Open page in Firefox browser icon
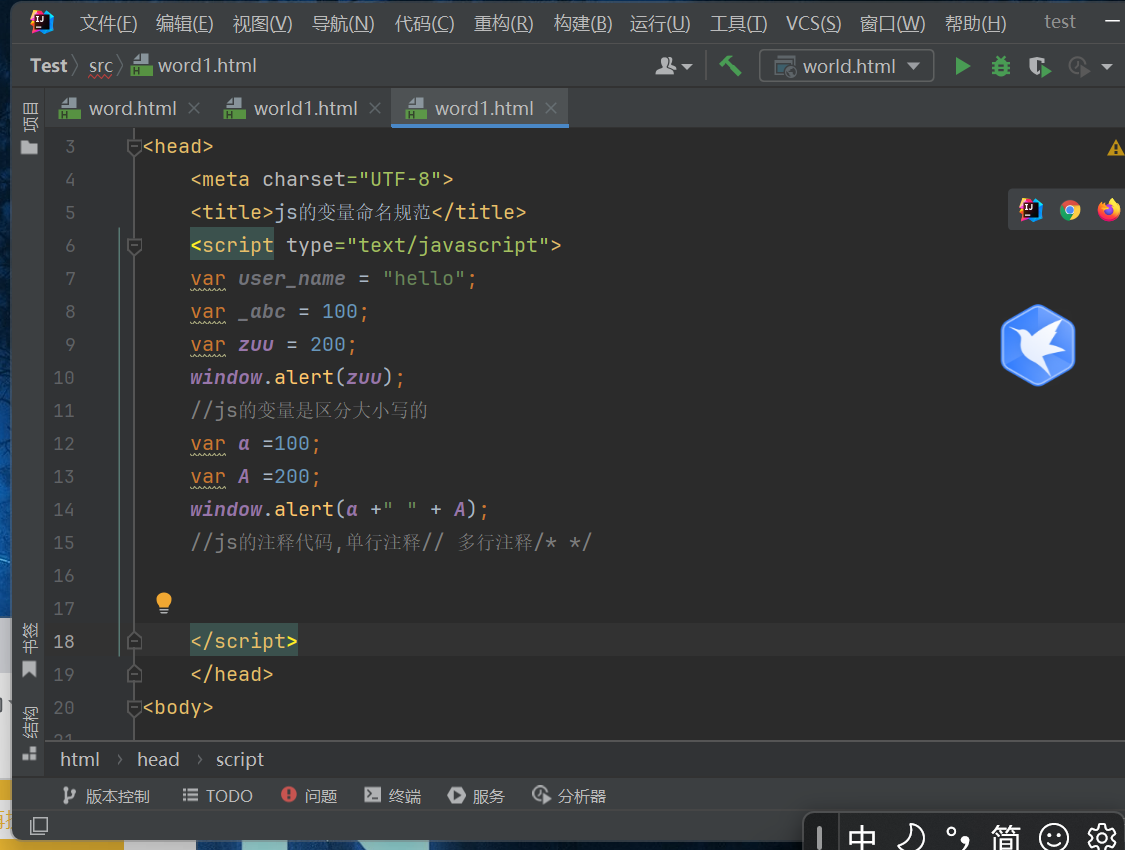This screenshot has width=1125, height=850. pos(1108,210)
